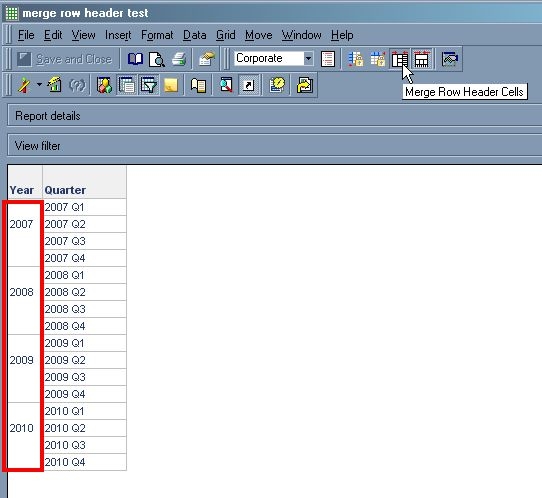Open the Format menu
Viewport: 542px width, 498px height.
point(157,35)
